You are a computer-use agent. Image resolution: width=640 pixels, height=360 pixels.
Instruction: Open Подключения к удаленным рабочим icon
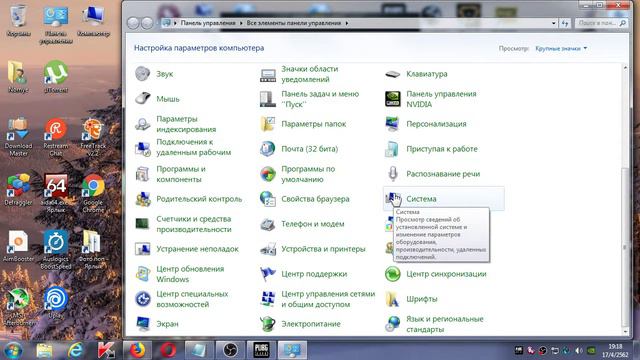[x=142, y=149]
